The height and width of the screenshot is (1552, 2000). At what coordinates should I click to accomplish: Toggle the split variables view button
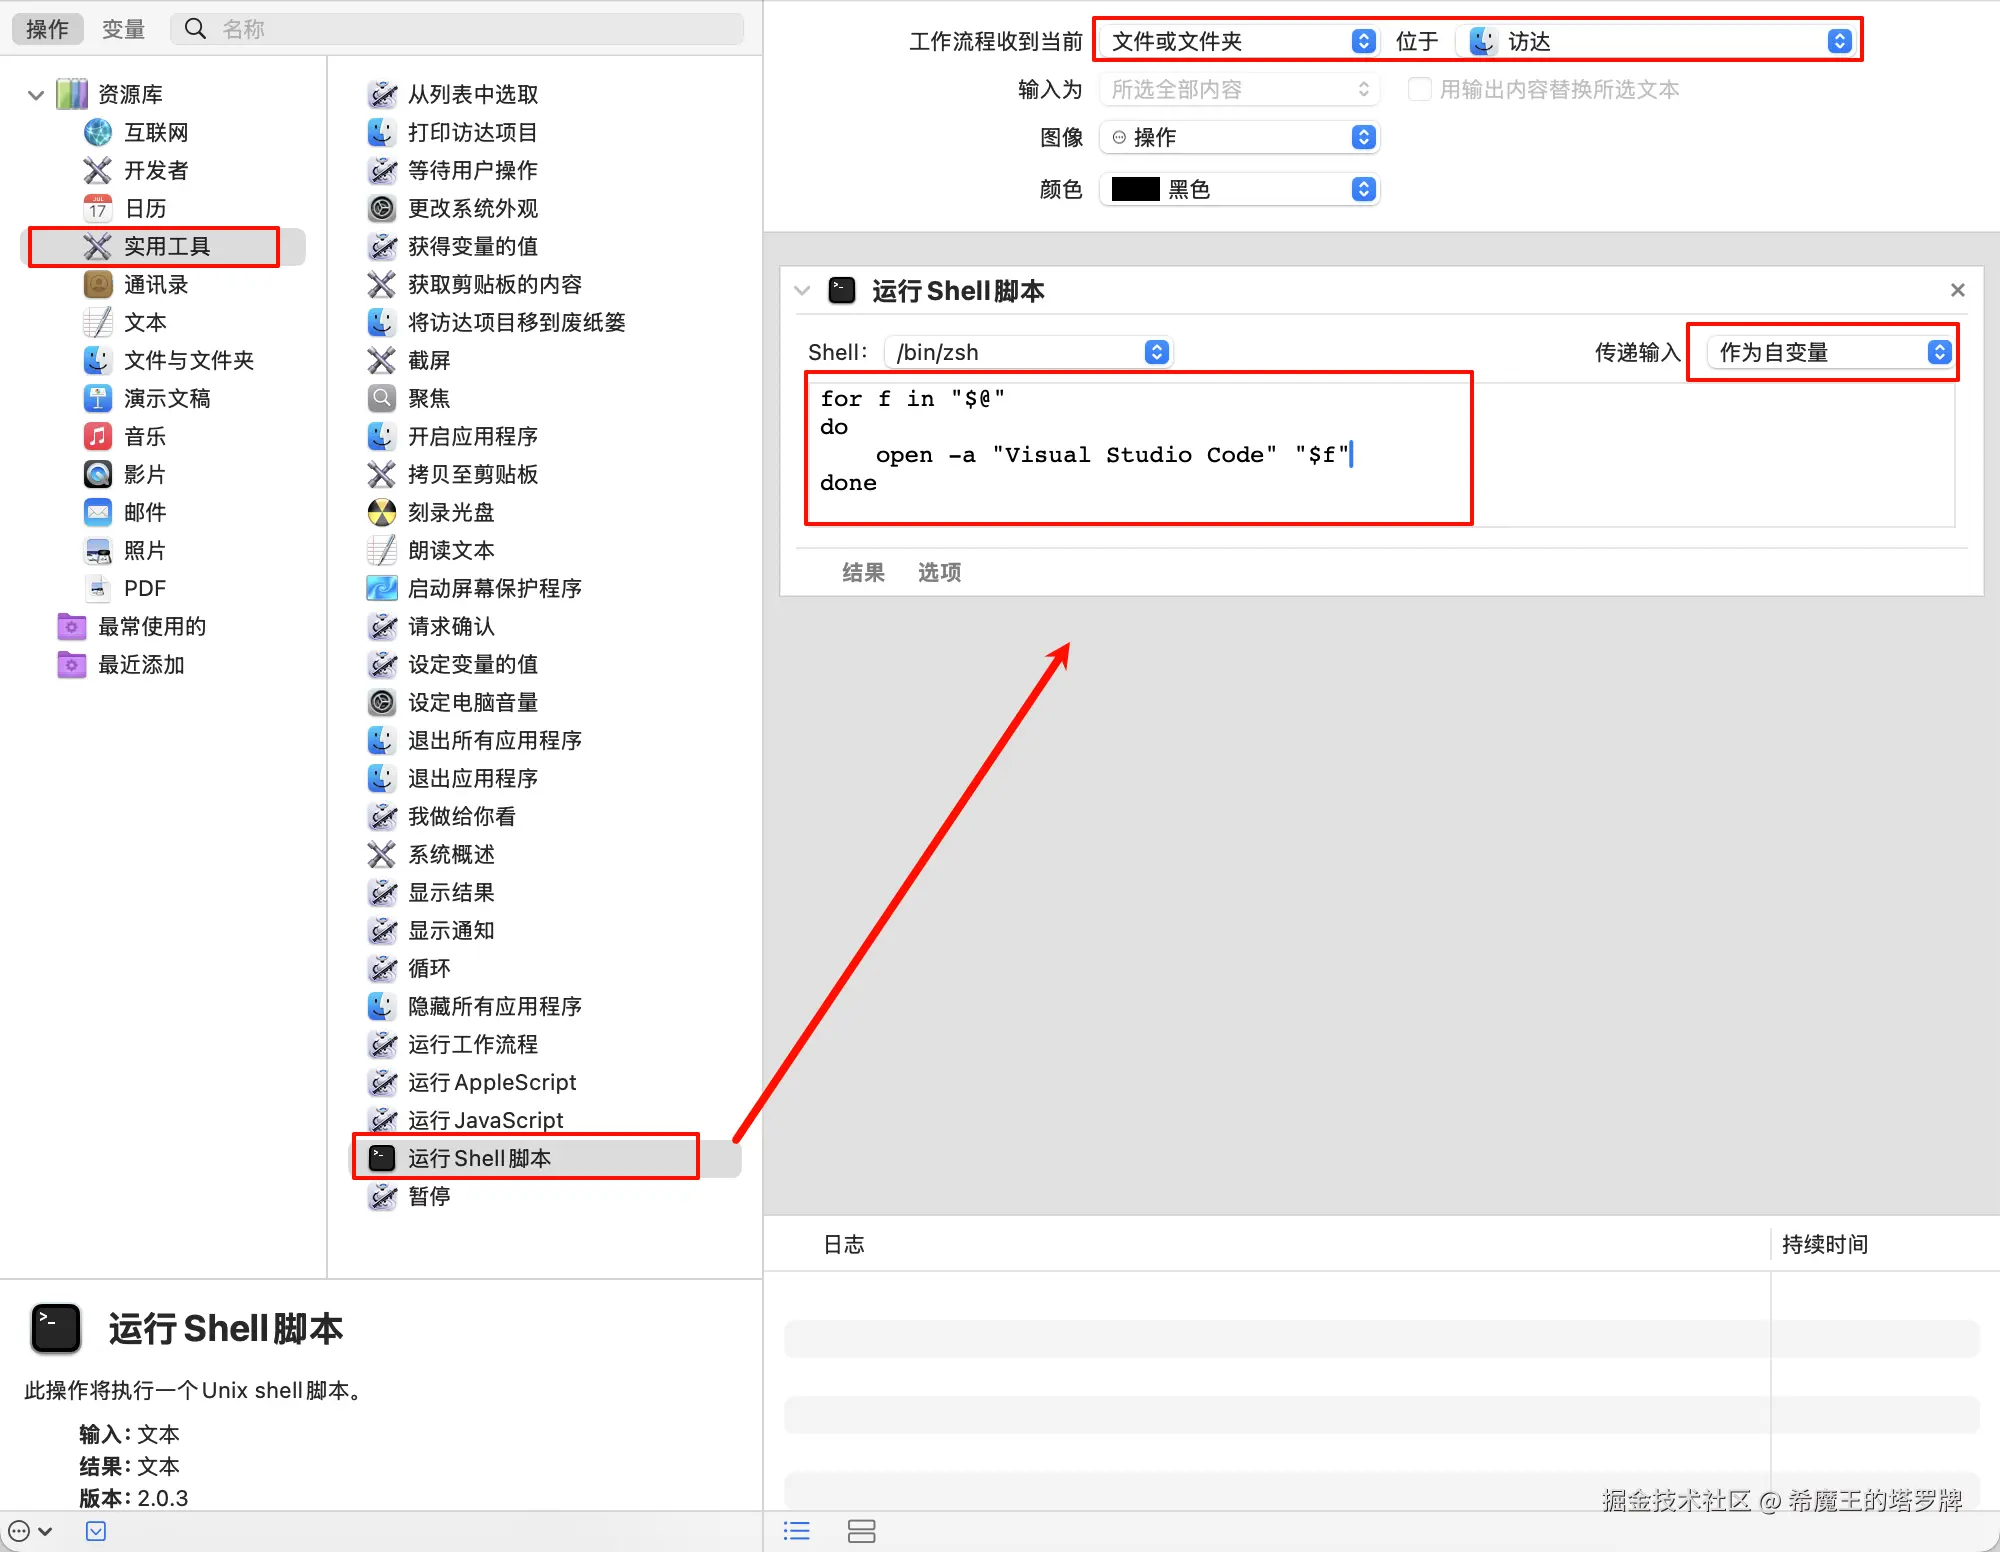(x=861, y=1531)
